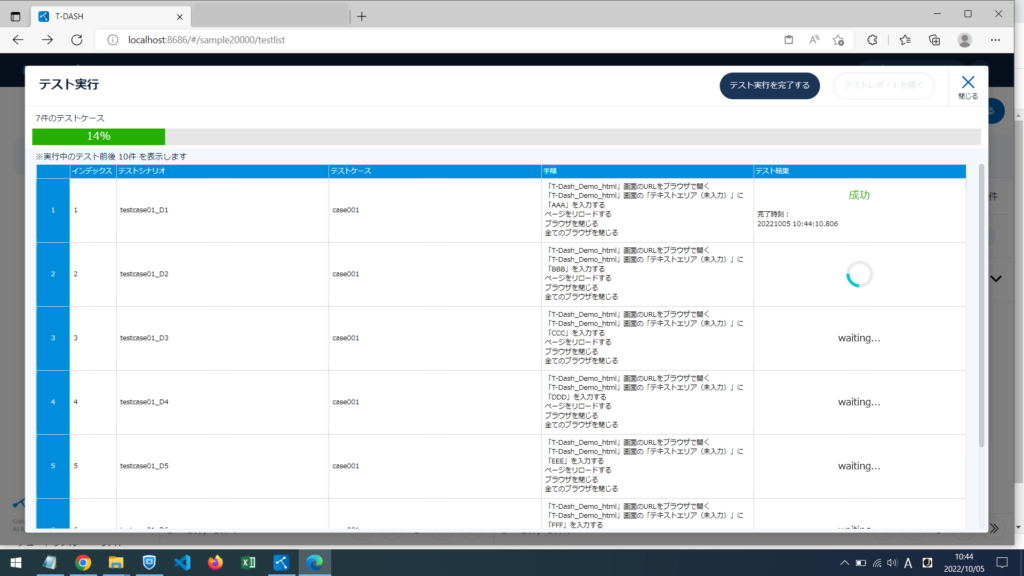Viewport: 1024px width, 576px height.
Task: Select the testcase01_D1 scenario row
Action: 144,210
